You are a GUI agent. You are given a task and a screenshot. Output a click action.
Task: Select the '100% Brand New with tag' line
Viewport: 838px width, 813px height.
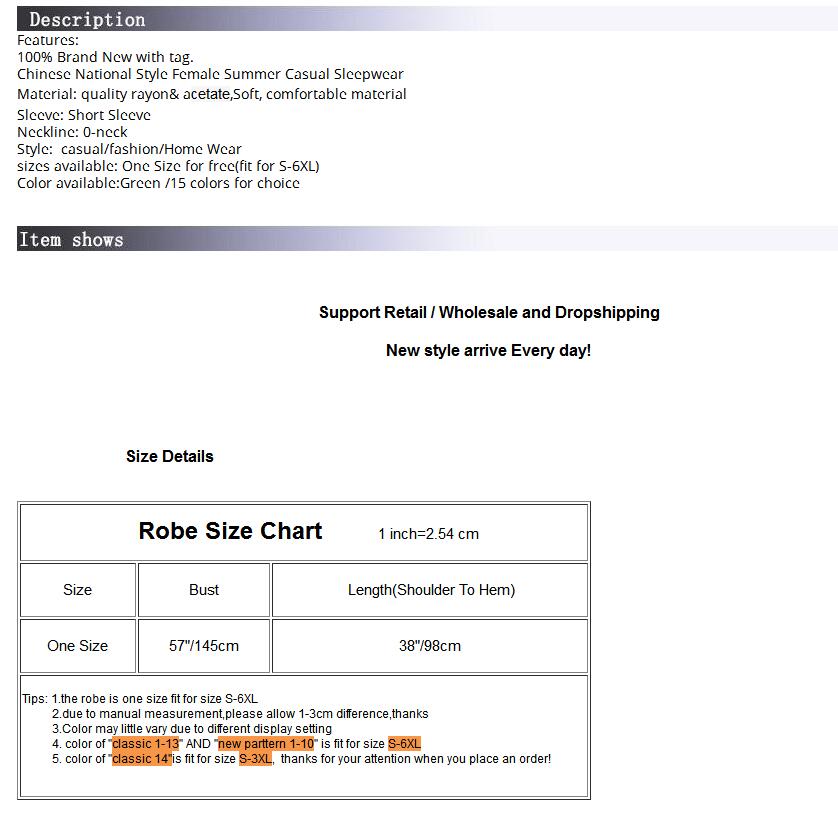(x=105, y=57)
